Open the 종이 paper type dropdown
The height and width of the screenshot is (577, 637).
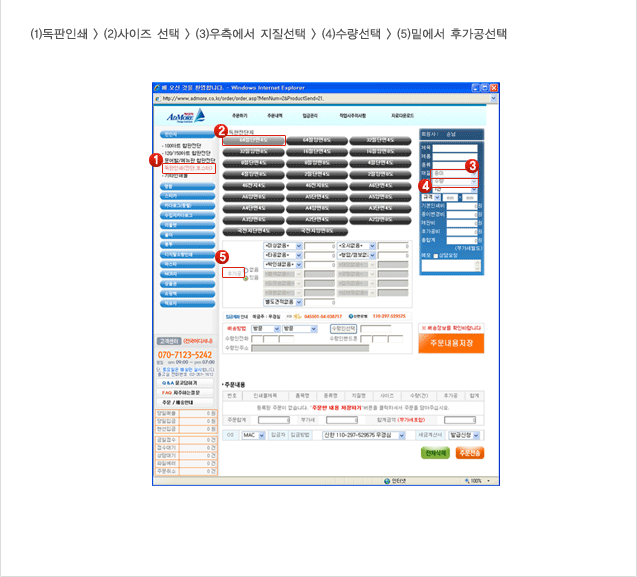(x=457, y=172)
